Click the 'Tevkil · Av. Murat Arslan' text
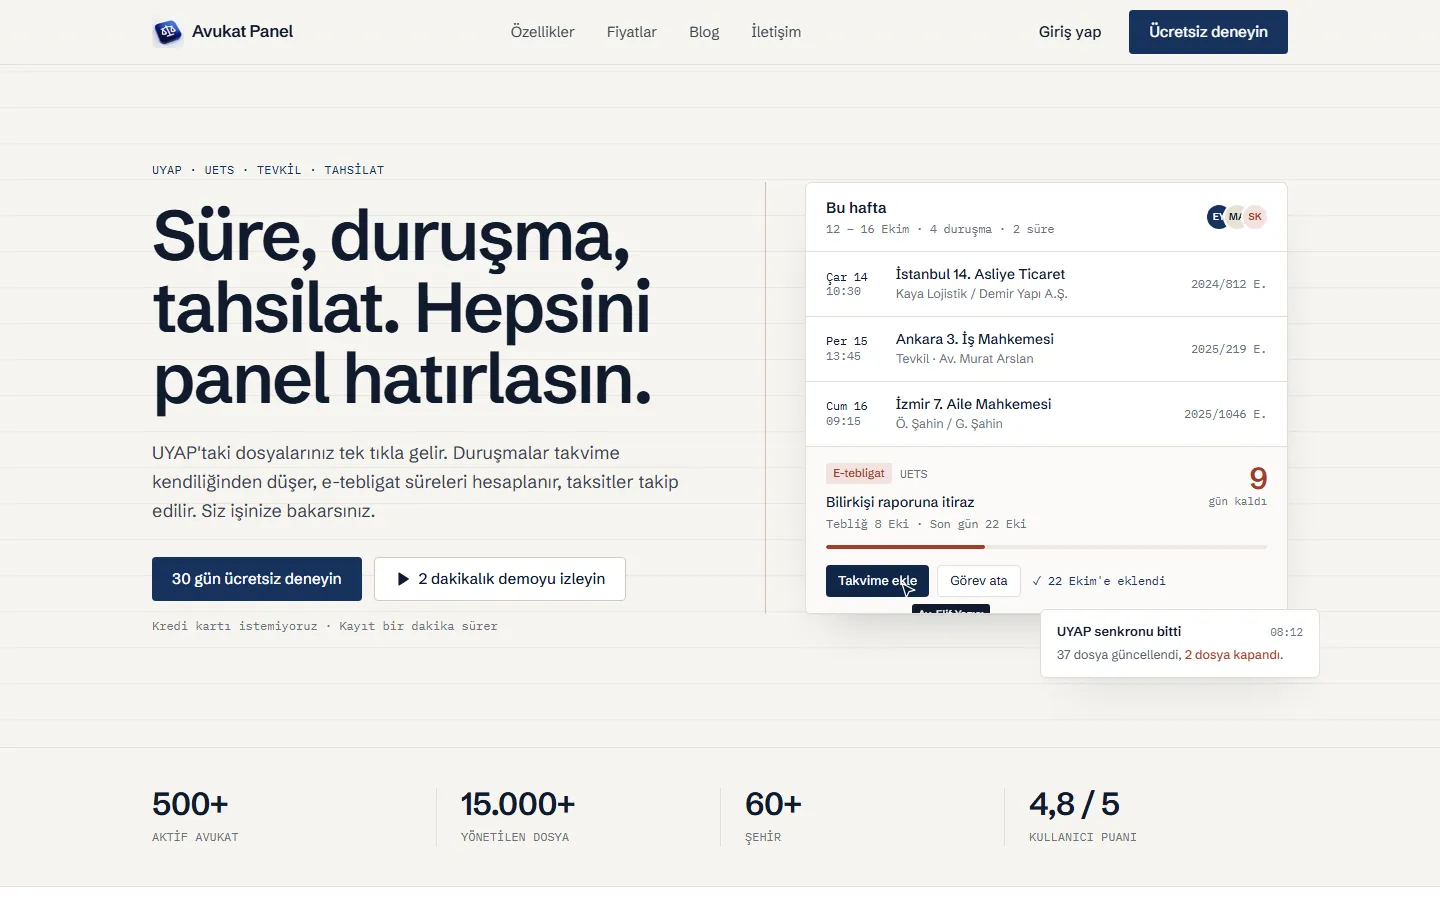 click(x=965, y=359)
